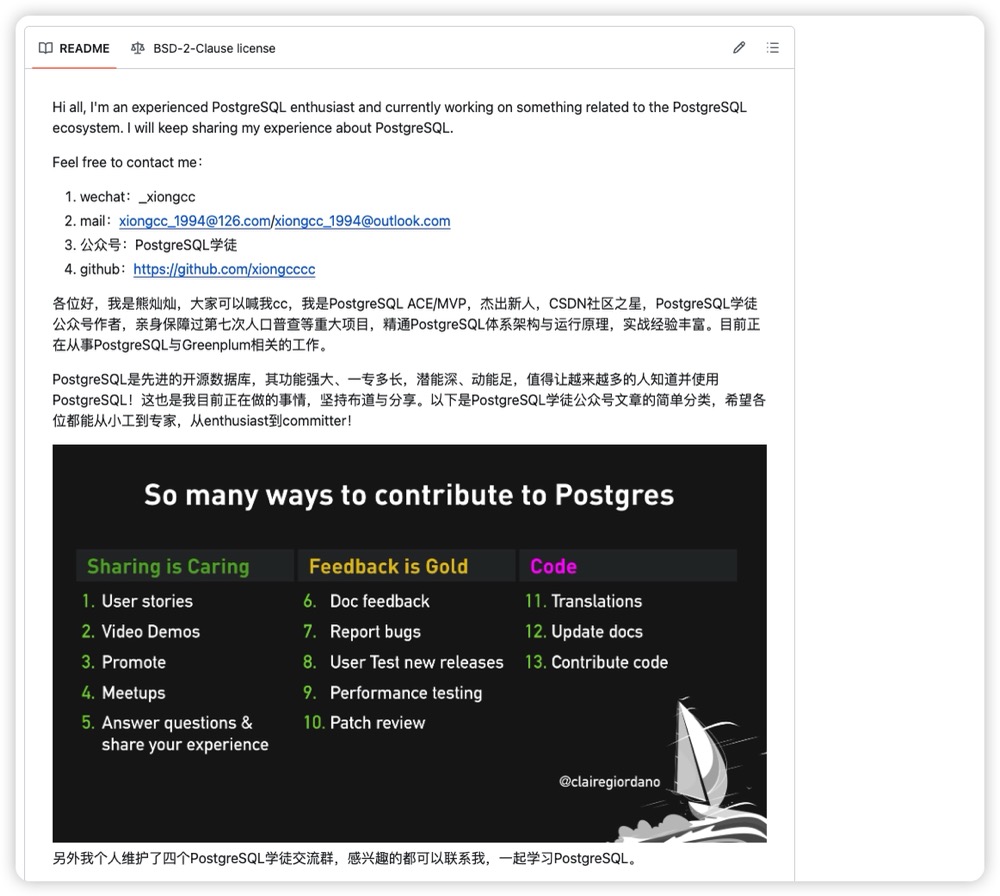Screen dimensions: 1000x896
Task: Click the closing line starting "另外我个人维护了四个"
Action: coord(345,858)
